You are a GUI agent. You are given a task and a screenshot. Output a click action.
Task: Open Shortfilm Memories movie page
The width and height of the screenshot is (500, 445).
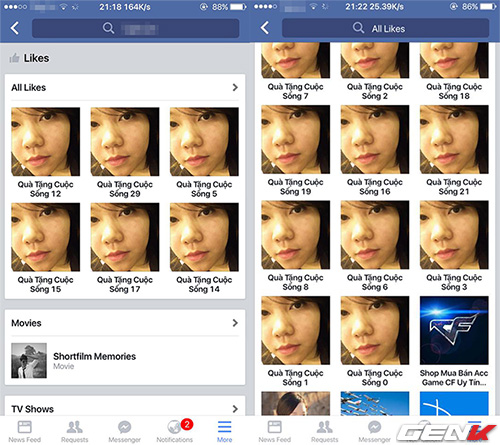(125, 361)
